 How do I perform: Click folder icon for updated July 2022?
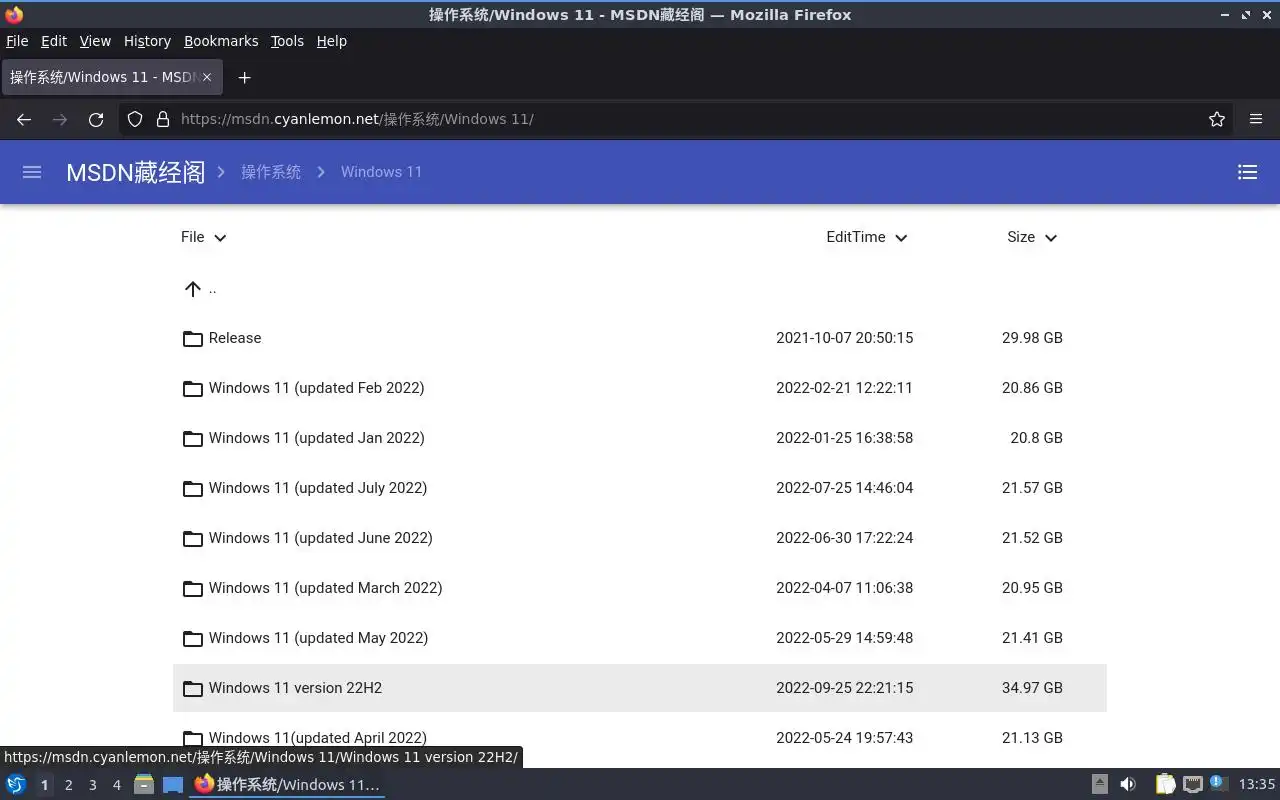193,489
